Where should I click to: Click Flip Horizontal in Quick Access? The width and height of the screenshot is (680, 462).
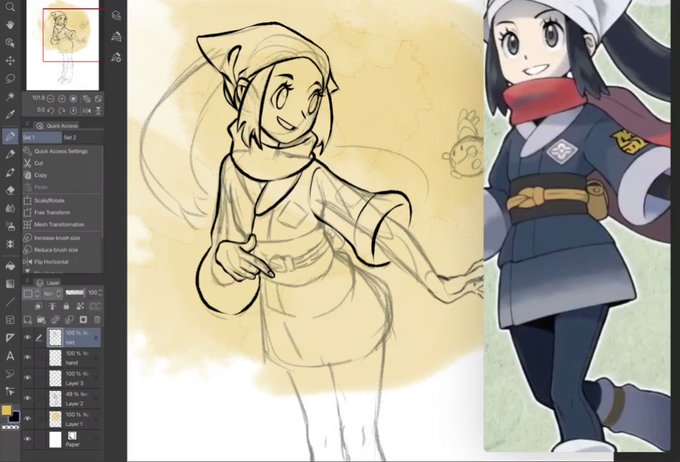[51, 262]
